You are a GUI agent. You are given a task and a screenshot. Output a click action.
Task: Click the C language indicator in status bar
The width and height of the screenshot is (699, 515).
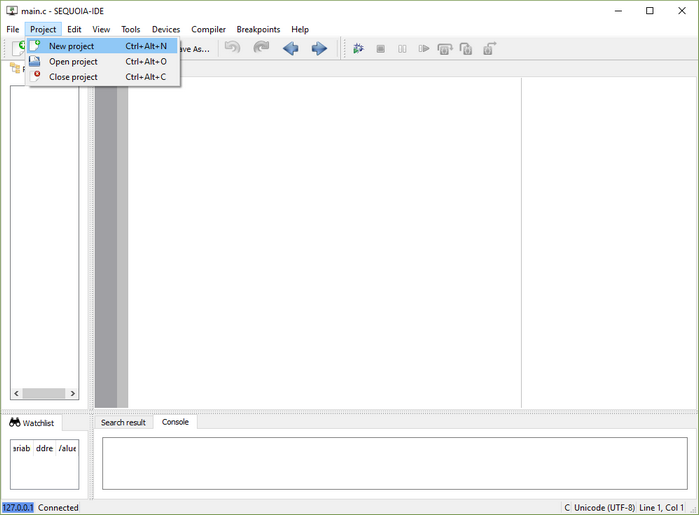[x=567, y=507]
